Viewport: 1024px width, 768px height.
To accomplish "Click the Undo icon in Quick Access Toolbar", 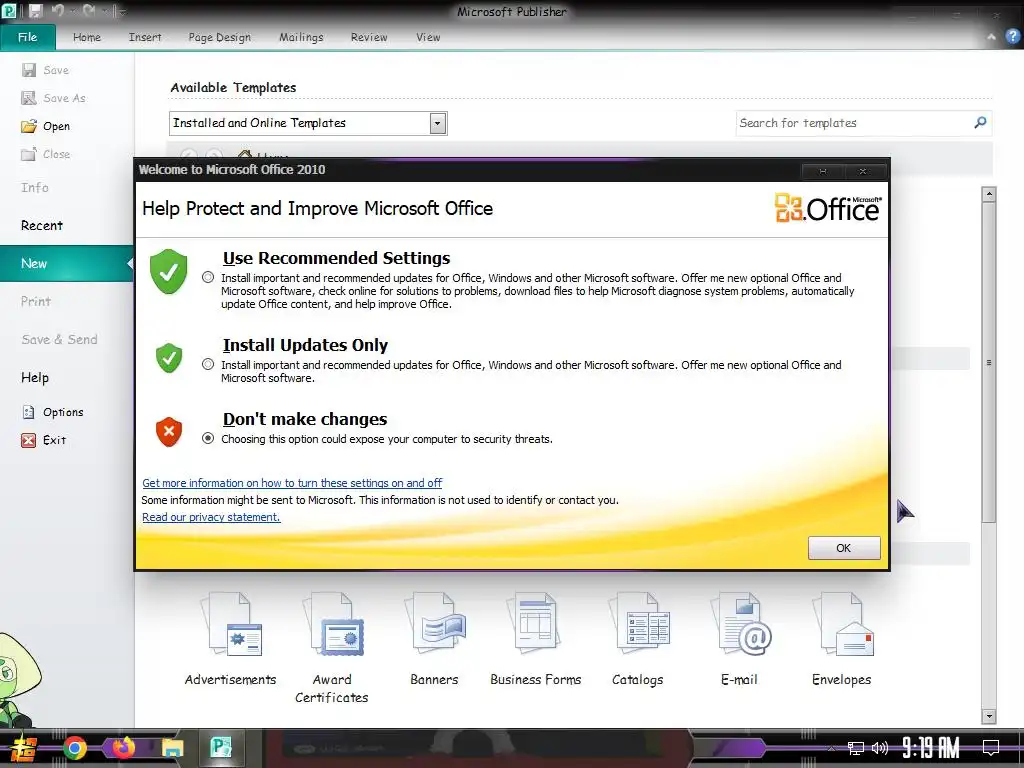I will pyautogui.click(x=57, y=11).
